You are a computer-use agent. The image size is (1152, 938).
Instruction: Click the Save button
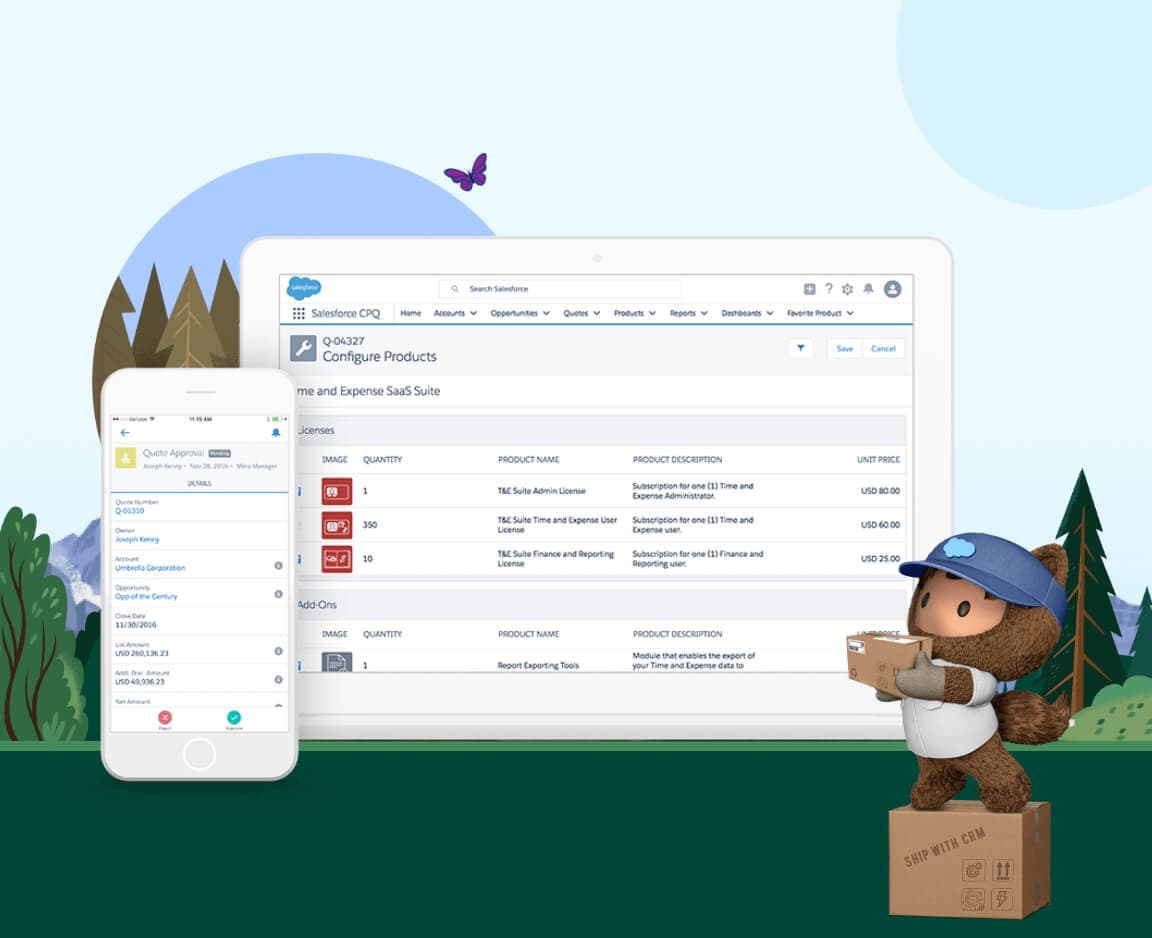click(845, 349)
